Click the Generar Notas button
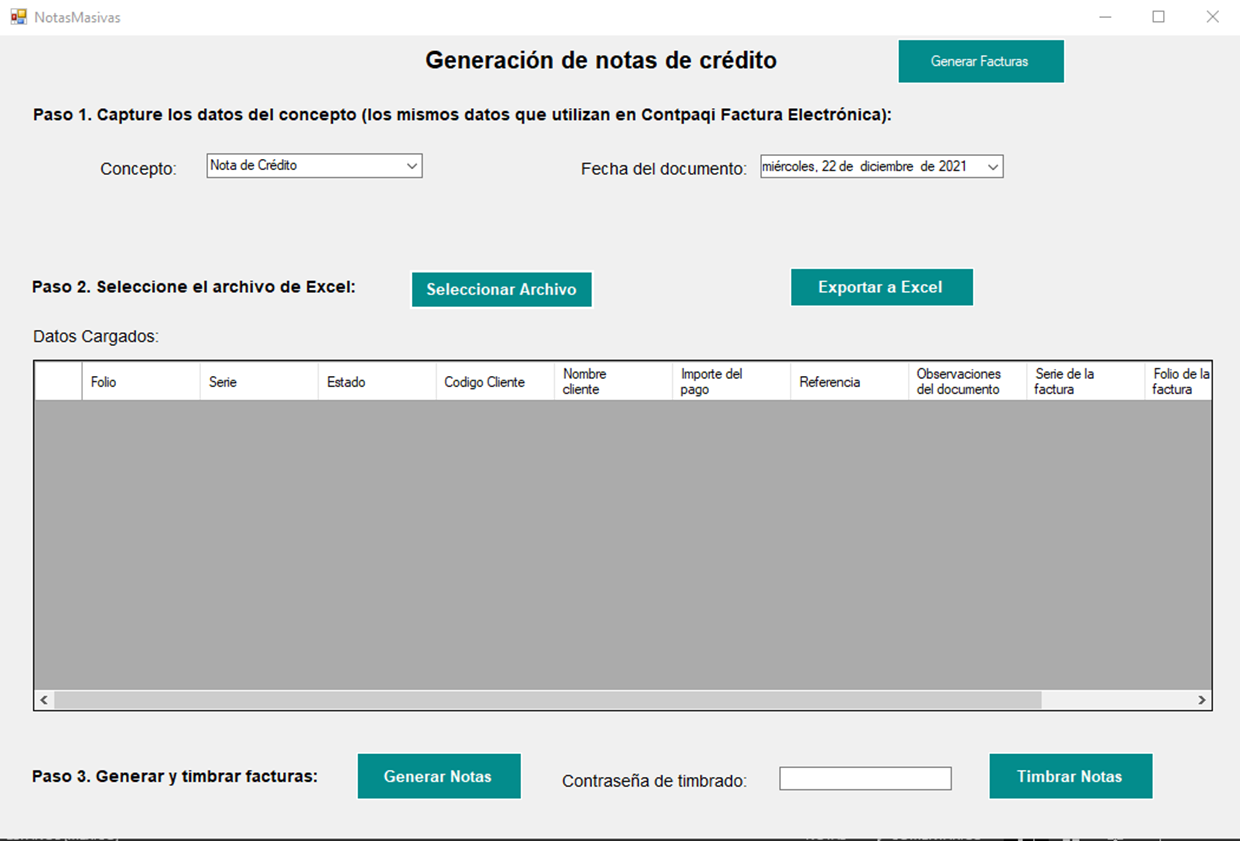The height and width of the screenshot is (841, 1240). (438, 776)
